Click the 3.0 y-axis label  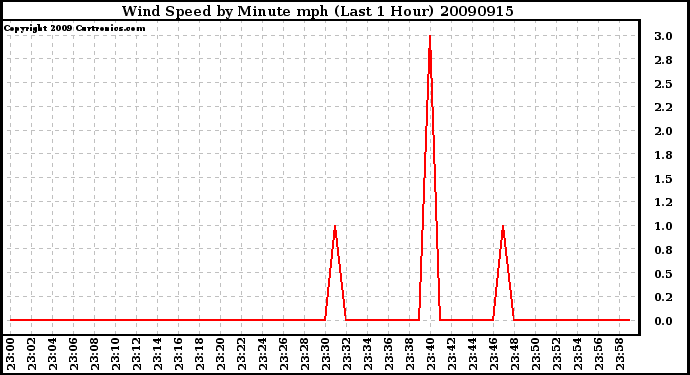(663, 36)
